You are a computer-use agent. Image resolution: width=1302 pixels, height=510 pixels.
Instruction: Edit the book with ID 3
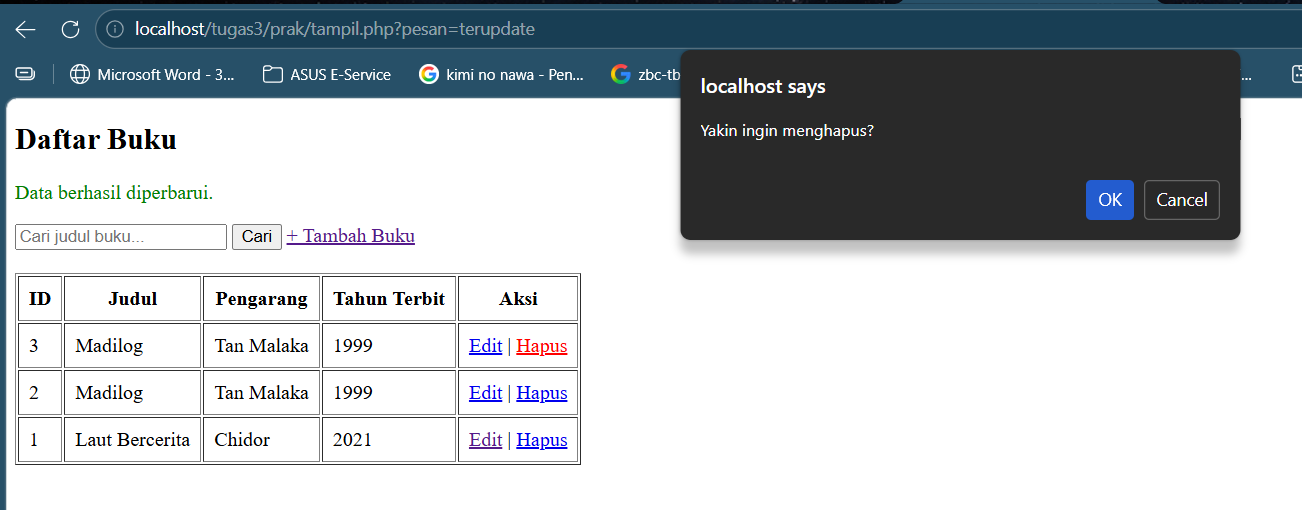point(485,346)
